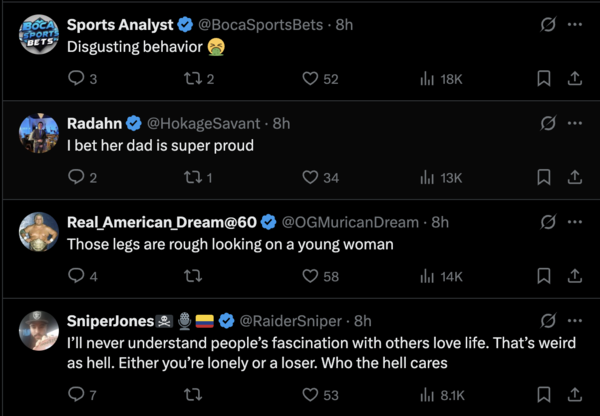Viewport: 600px width, 416px height.
Task: Bookmark the SniperJones tweet
Action: (544, 395)
